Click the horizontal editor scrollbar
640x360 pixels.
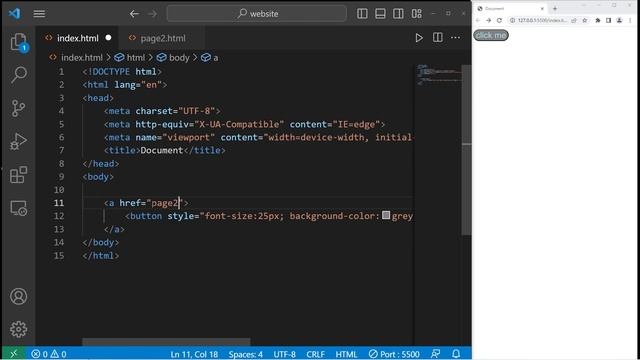point(166,342)
